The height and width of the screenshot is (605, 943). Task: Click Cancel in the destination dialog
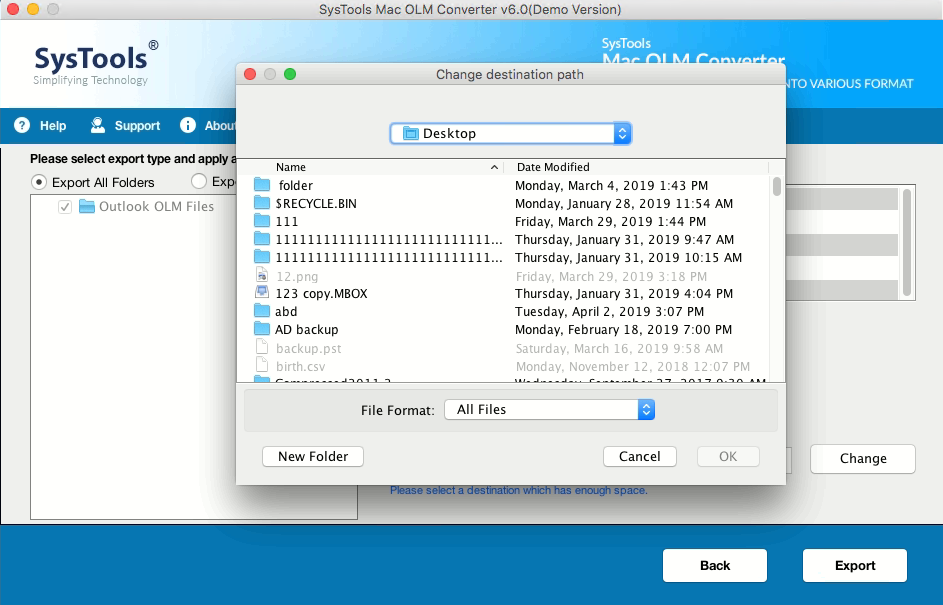(639, 456)
